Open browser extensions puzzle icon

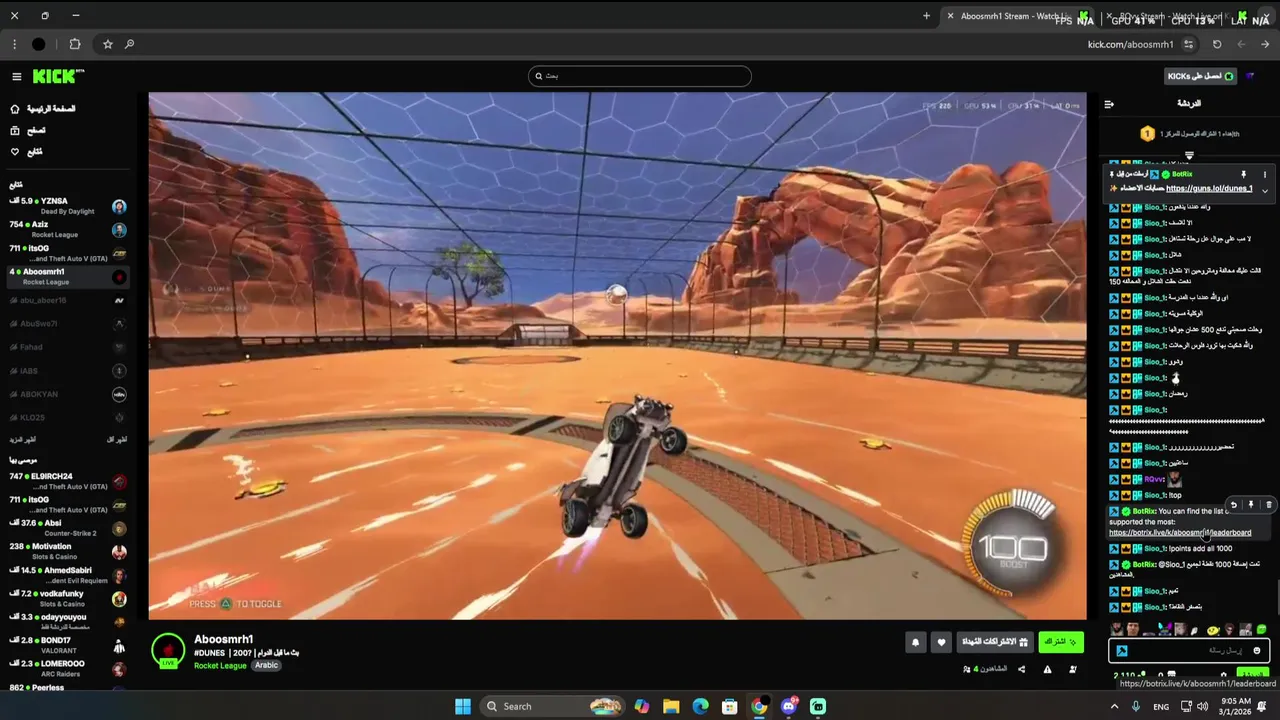point(75,44)
